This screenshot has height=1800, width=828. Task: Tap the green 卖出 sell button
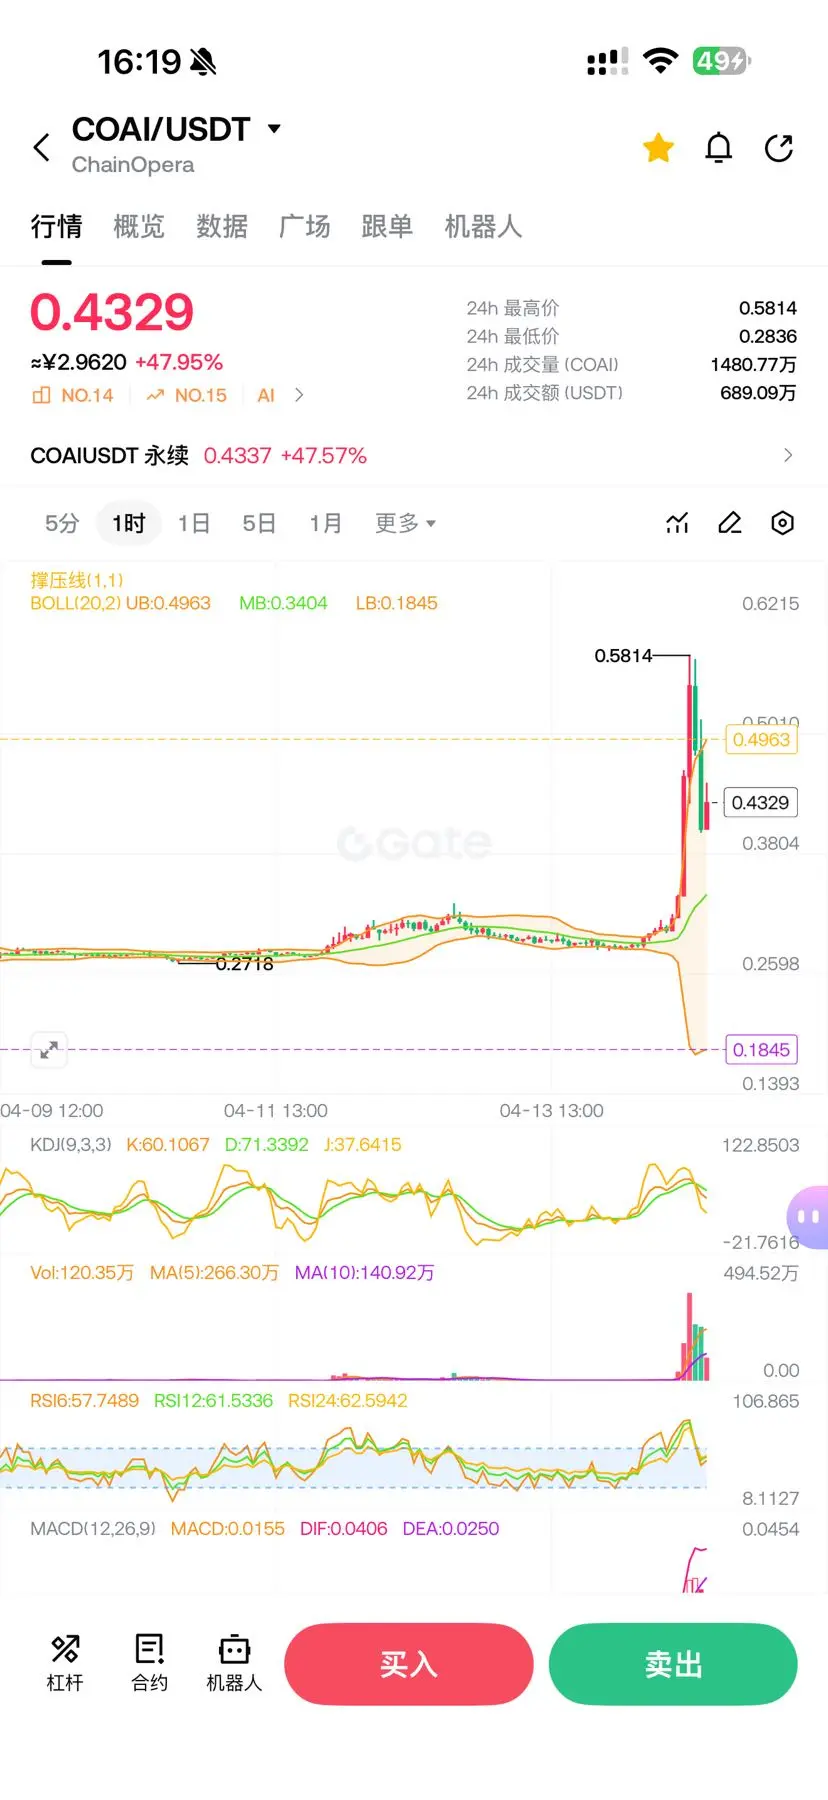[x=673, y=1664]
